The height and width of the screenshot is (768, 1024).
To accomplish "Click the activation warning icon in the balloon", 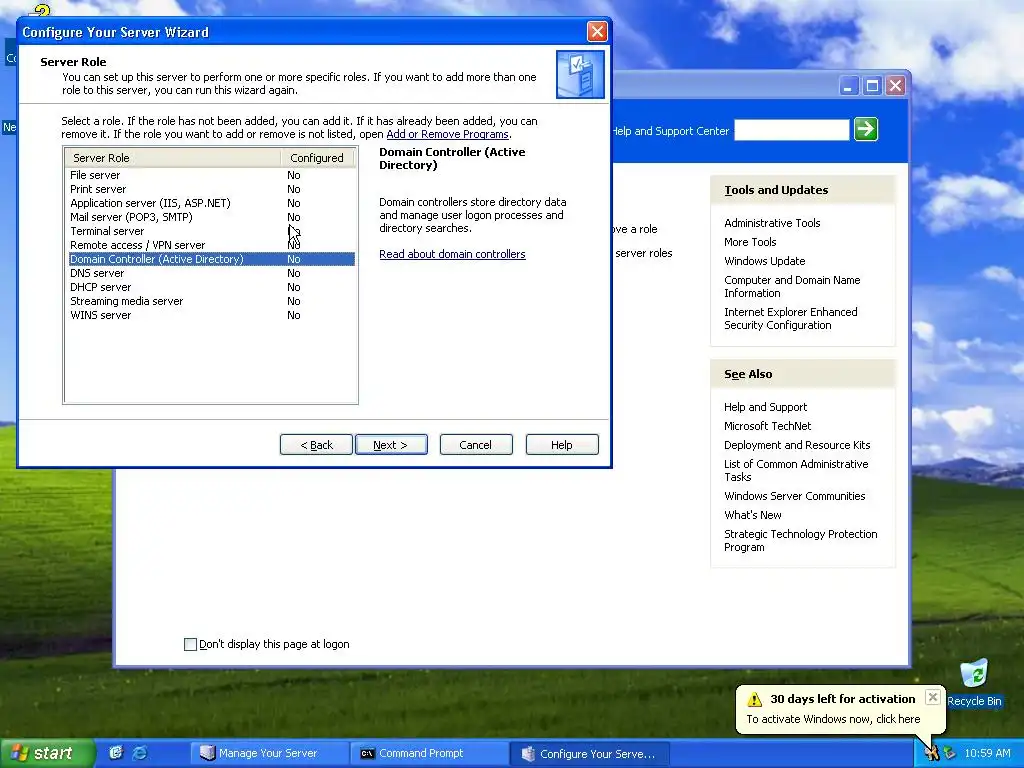I will [x=754, y=699].
